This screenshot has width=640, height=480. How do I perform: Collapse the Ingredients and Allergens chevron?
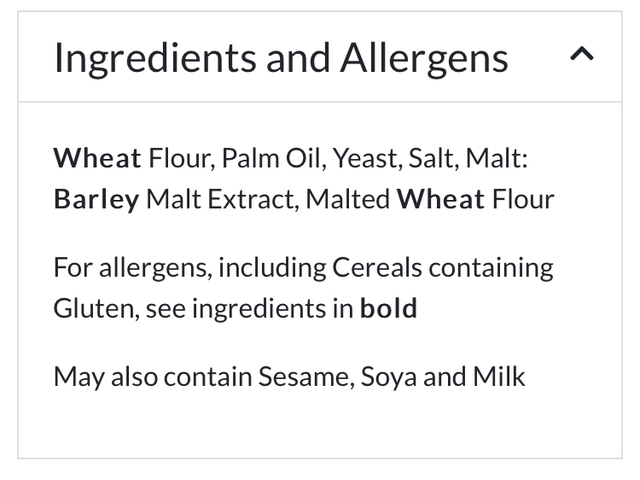581,56
